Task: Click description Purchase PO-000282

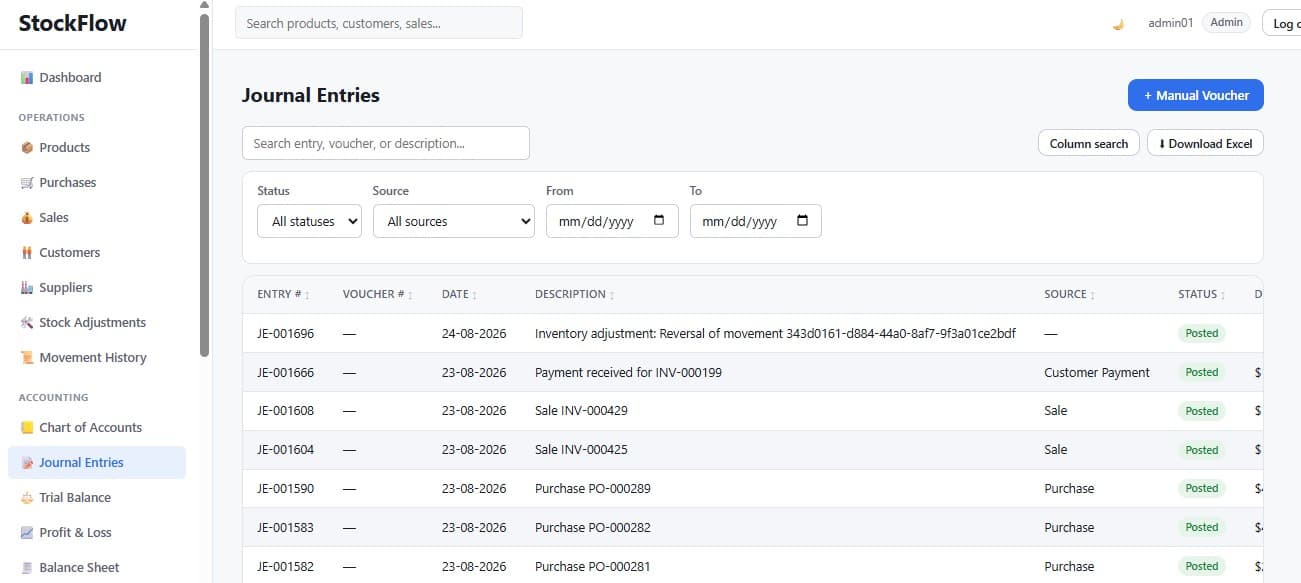Action: (x=593, y=528)
